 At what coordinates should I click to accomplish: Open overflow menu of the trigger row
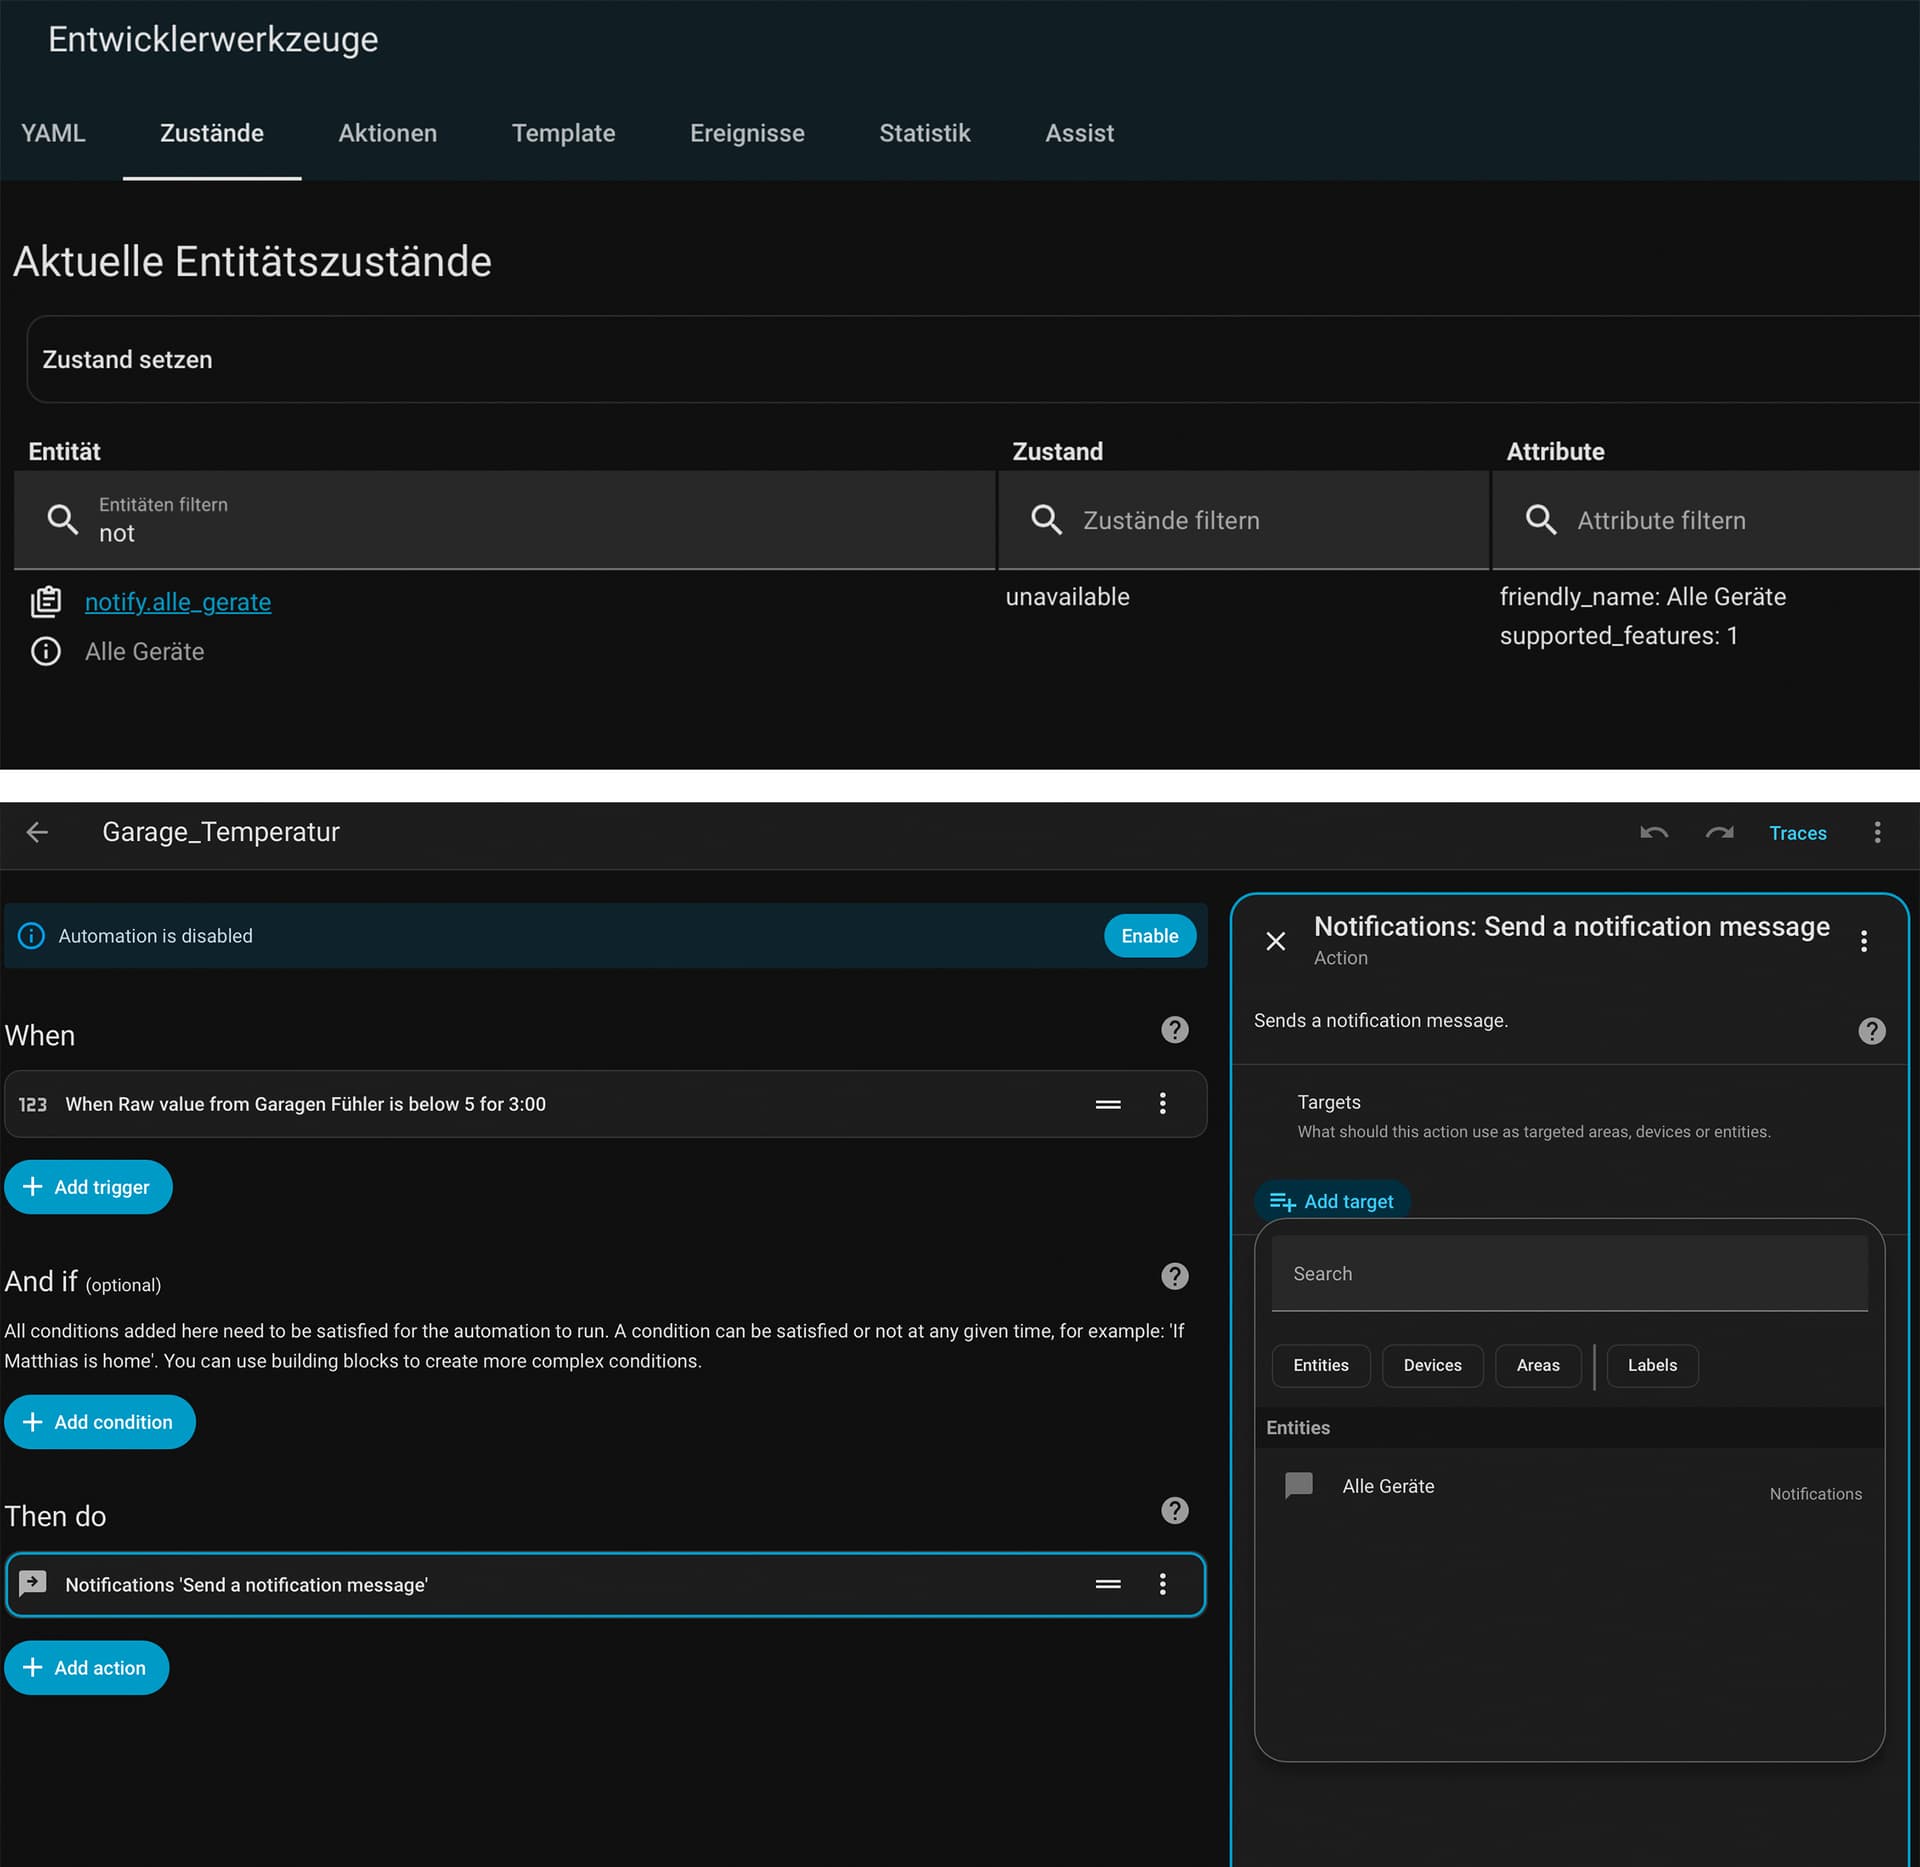point(1162,1104)
